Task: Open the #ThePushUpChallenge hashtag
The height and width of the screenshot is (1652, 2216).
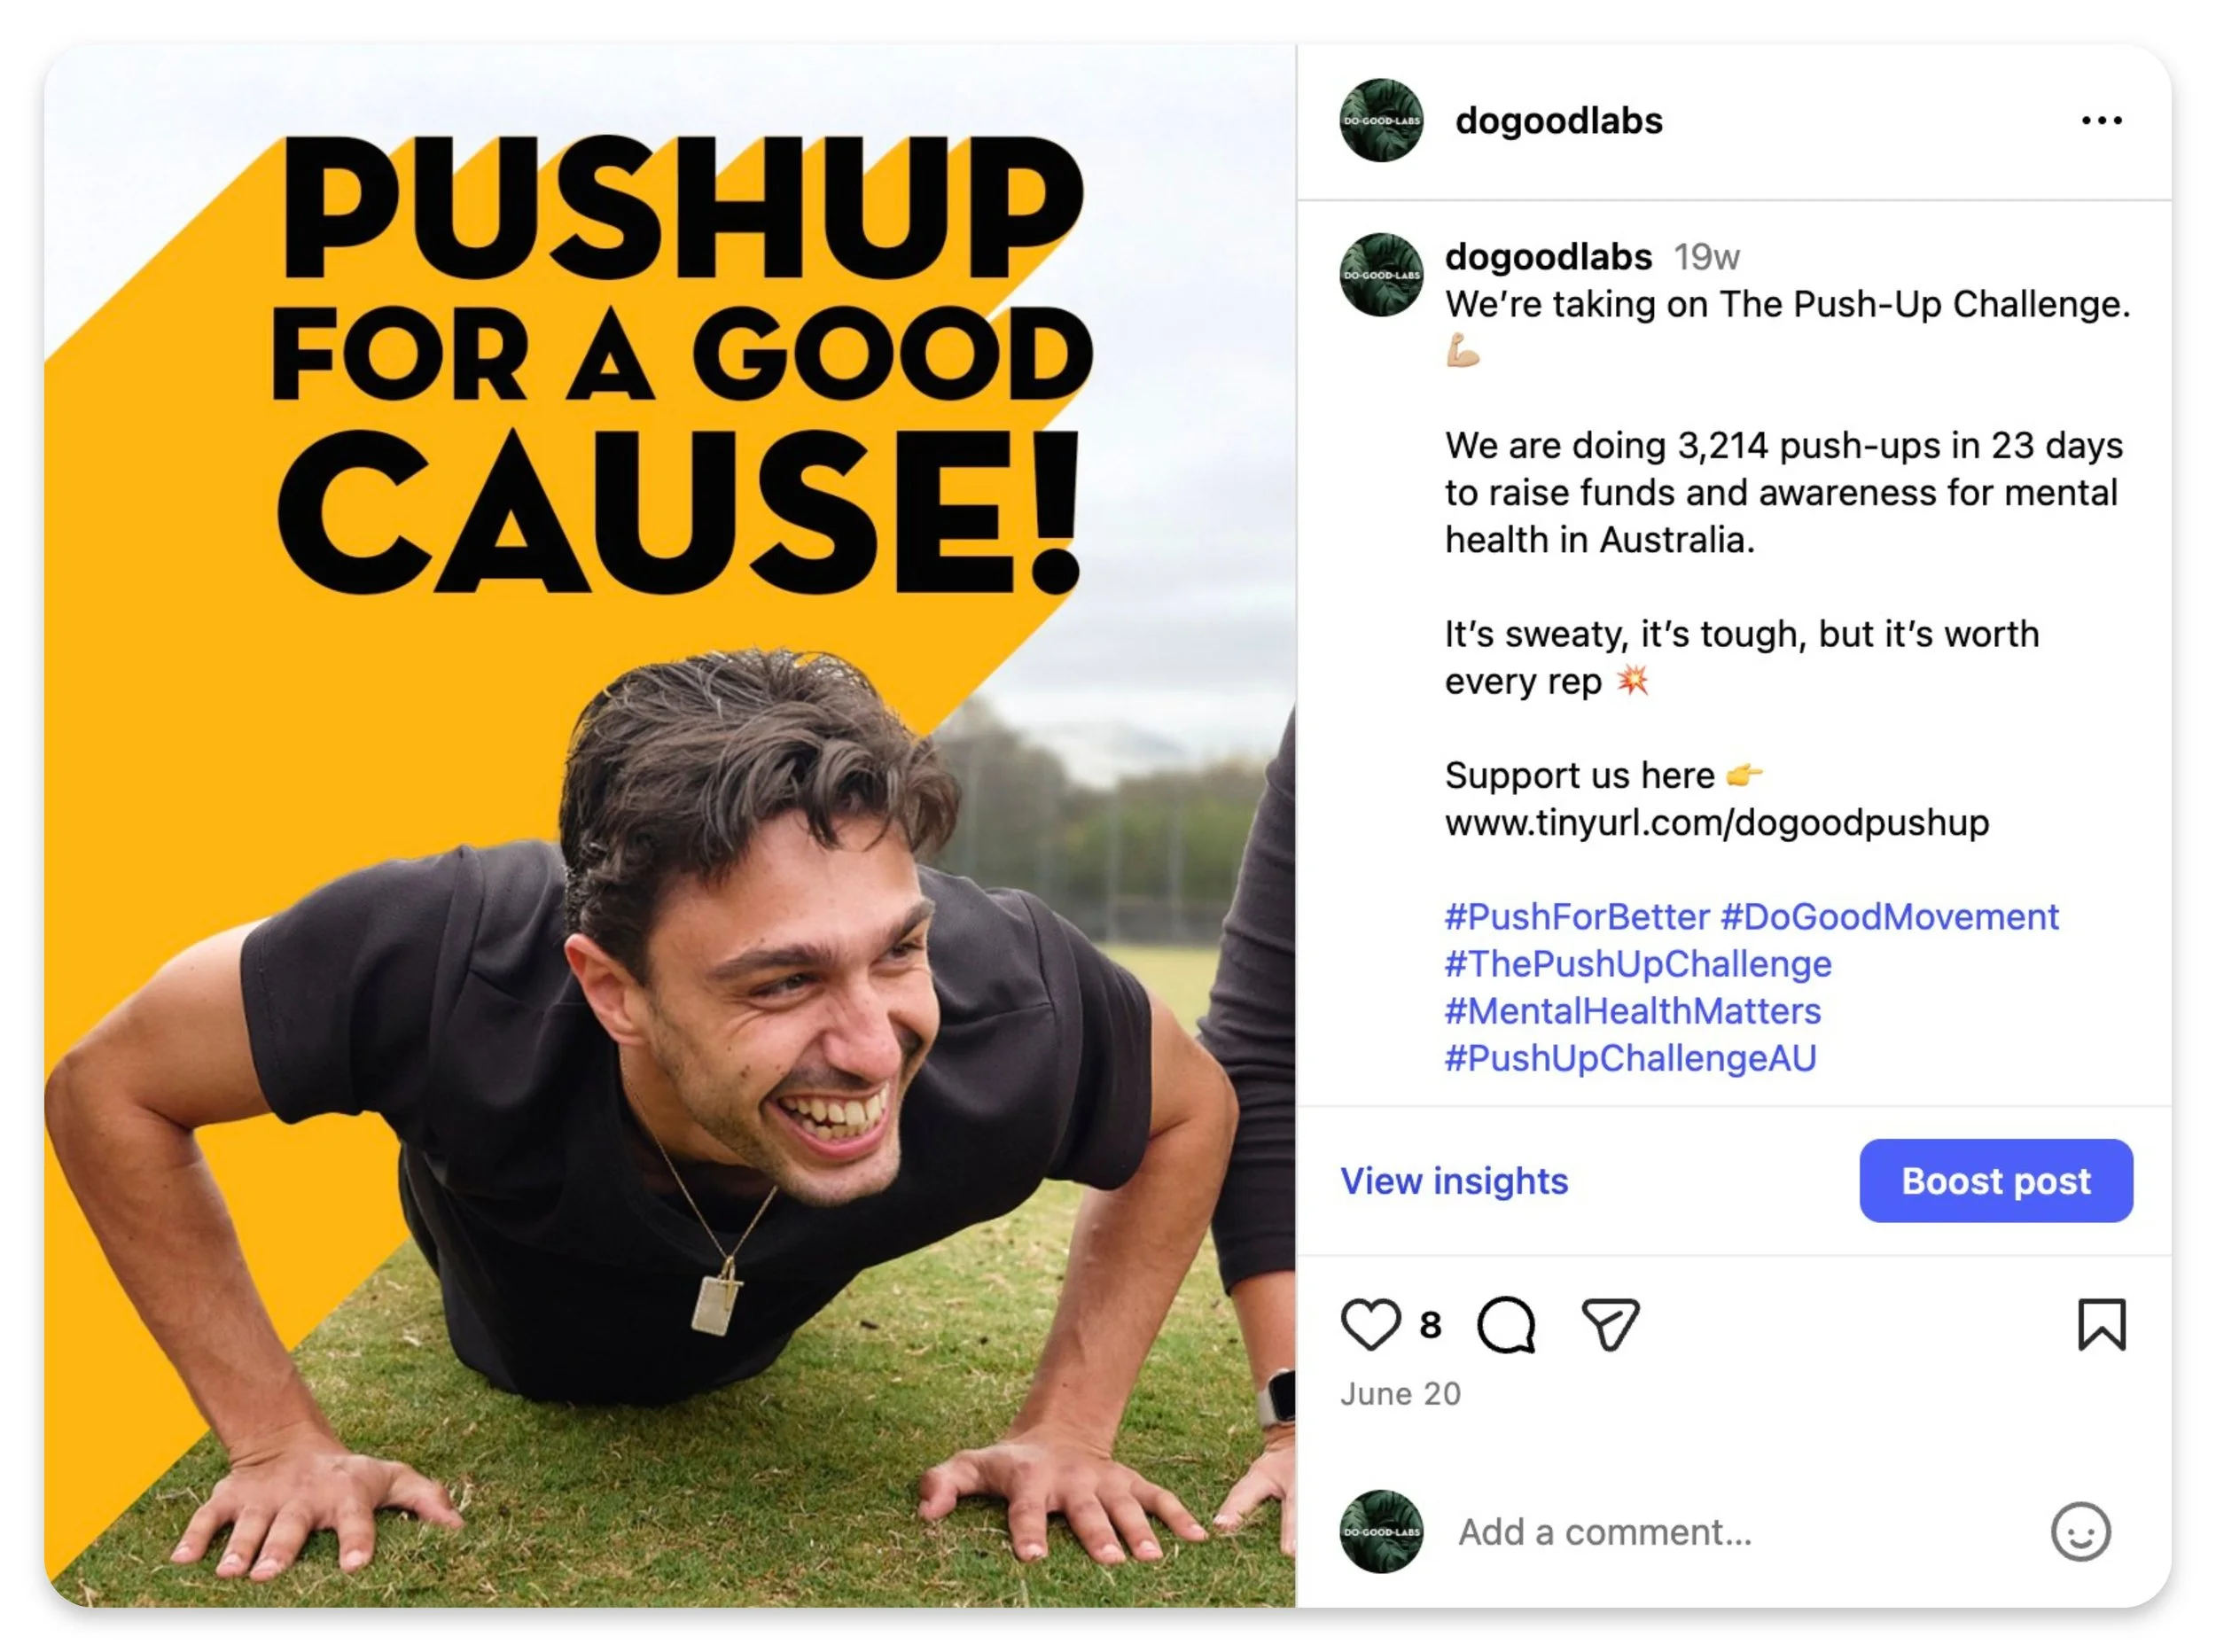Action: pos(1637,963)
